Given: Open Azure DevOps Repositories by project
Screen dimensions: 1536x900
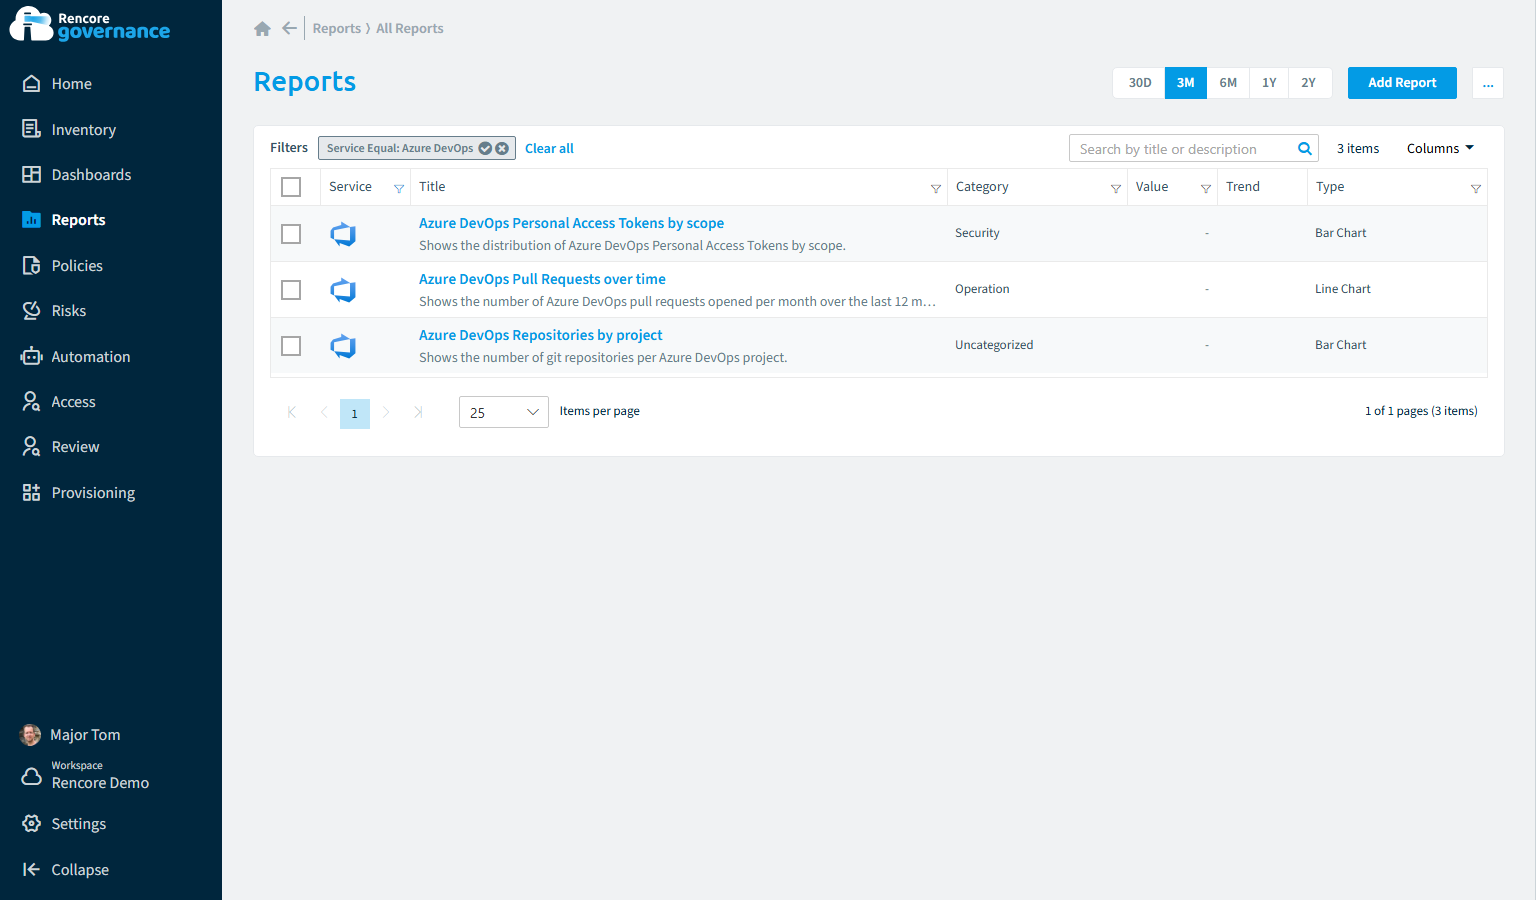Looking at the screenshot, I should pyautogui.click(x=540, y=335).
